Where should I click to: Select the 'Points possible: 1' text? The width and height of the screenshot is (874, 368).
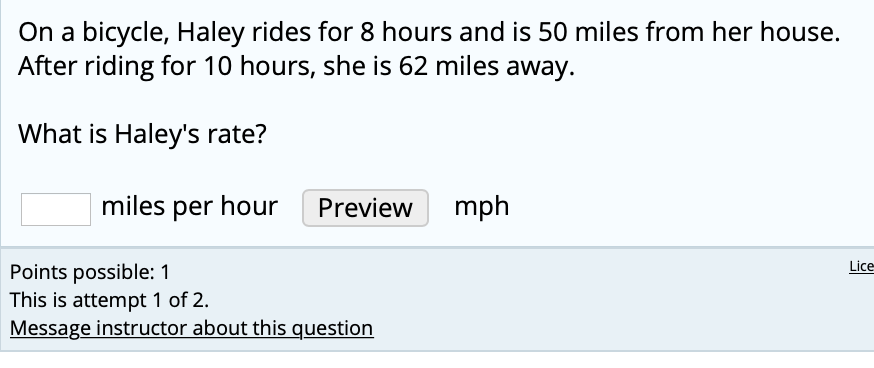(90, 272)
